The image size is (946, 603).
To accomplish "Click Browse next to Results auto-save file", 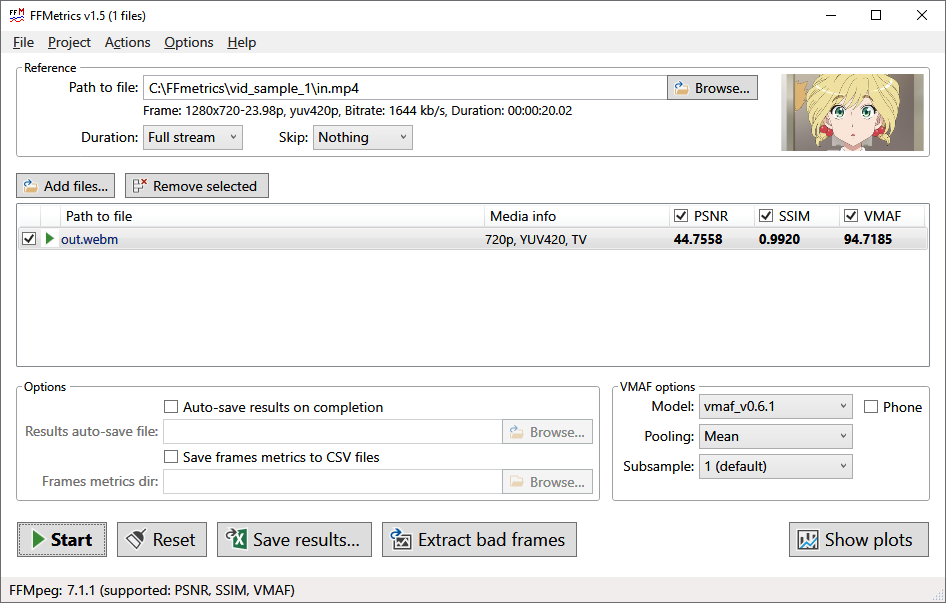I will coord(547,432).
